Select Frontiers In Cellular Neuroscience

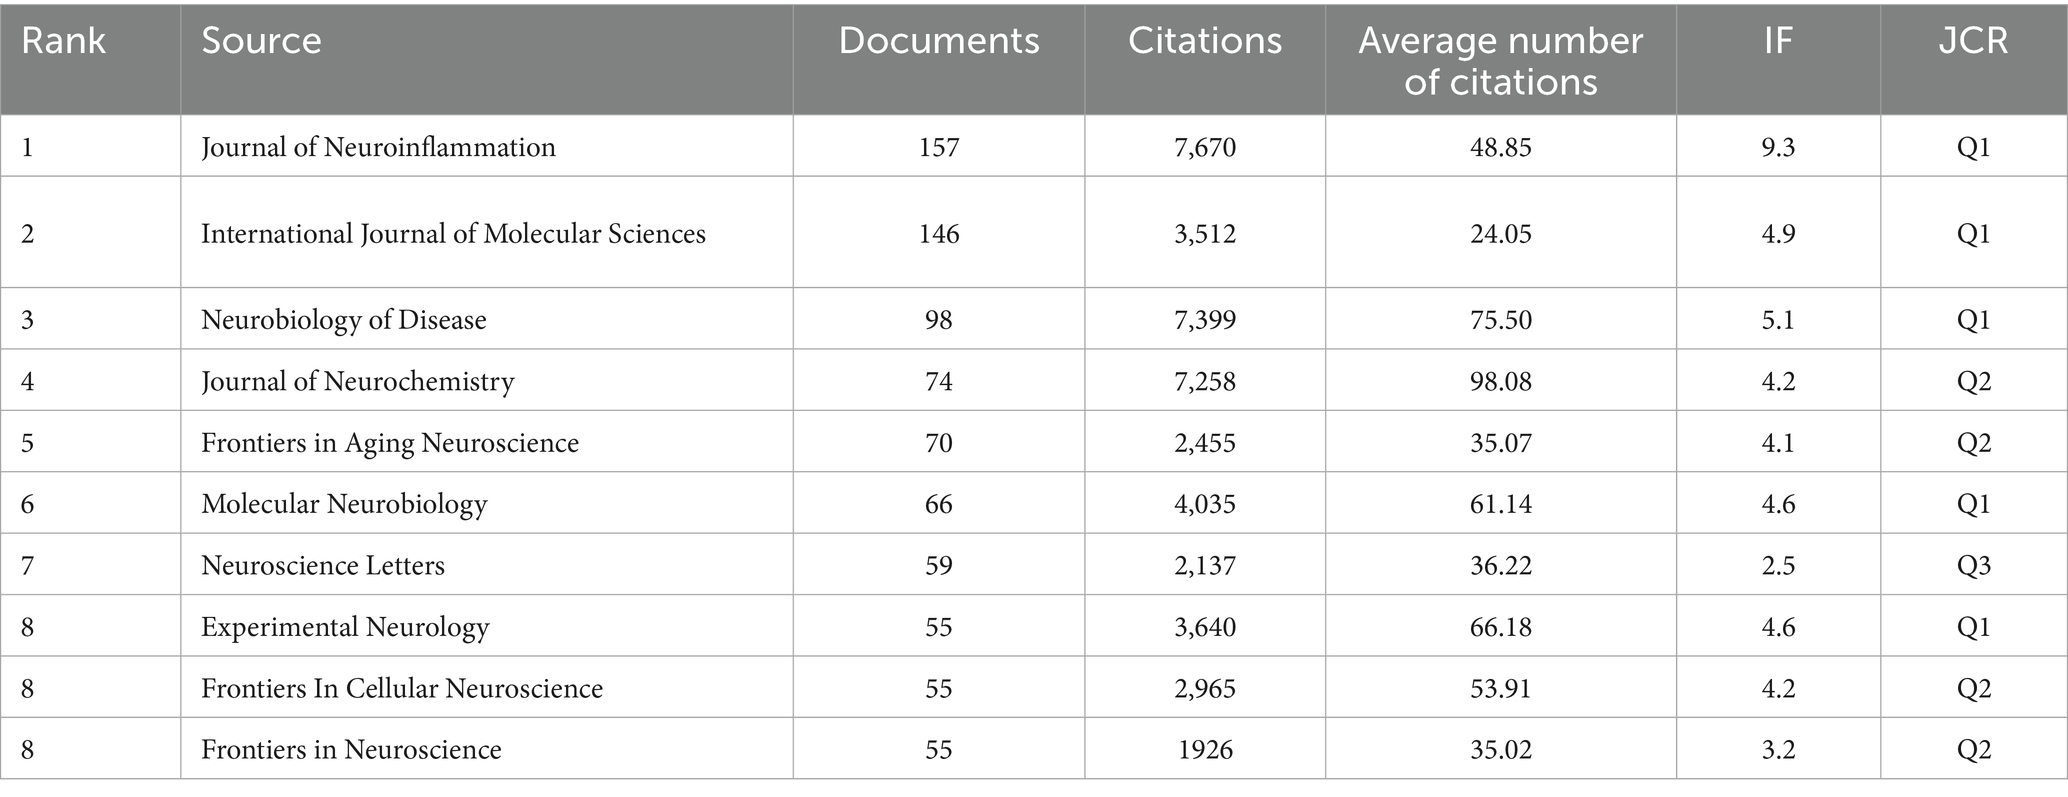pyautogui.click(x=402, y=689)
